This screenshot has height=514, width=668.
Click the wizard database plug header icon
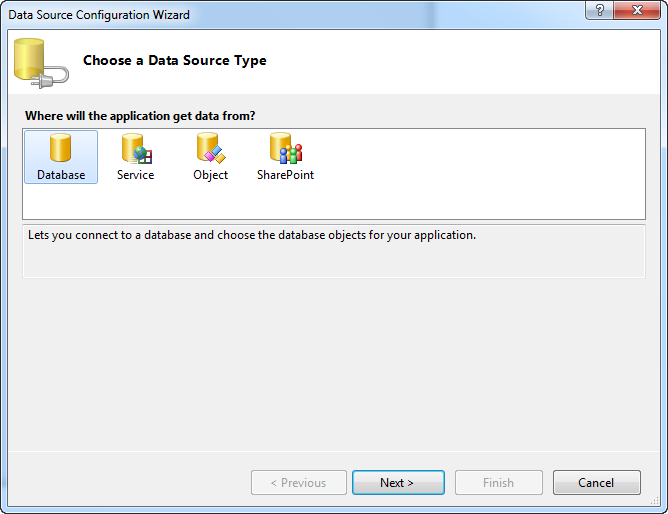point(41,63)
